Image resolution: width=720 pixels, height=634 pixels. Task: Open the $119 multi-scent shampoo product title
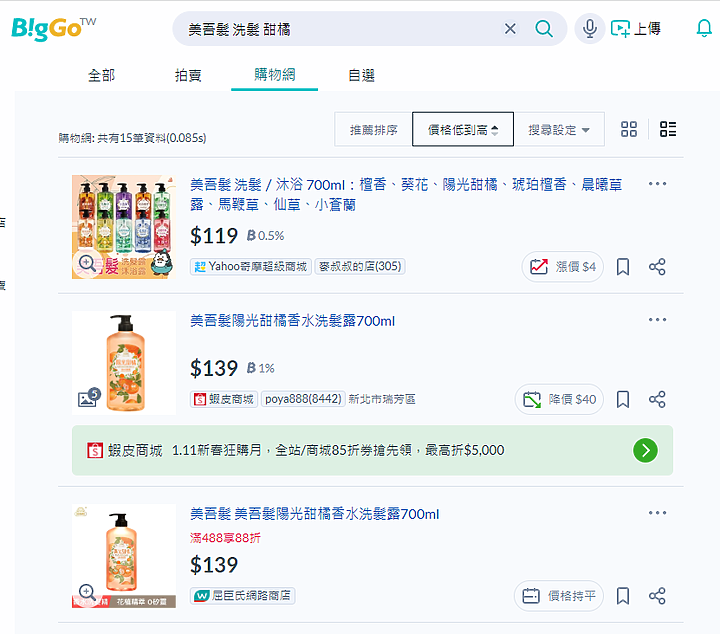click(x=406, y=195)
